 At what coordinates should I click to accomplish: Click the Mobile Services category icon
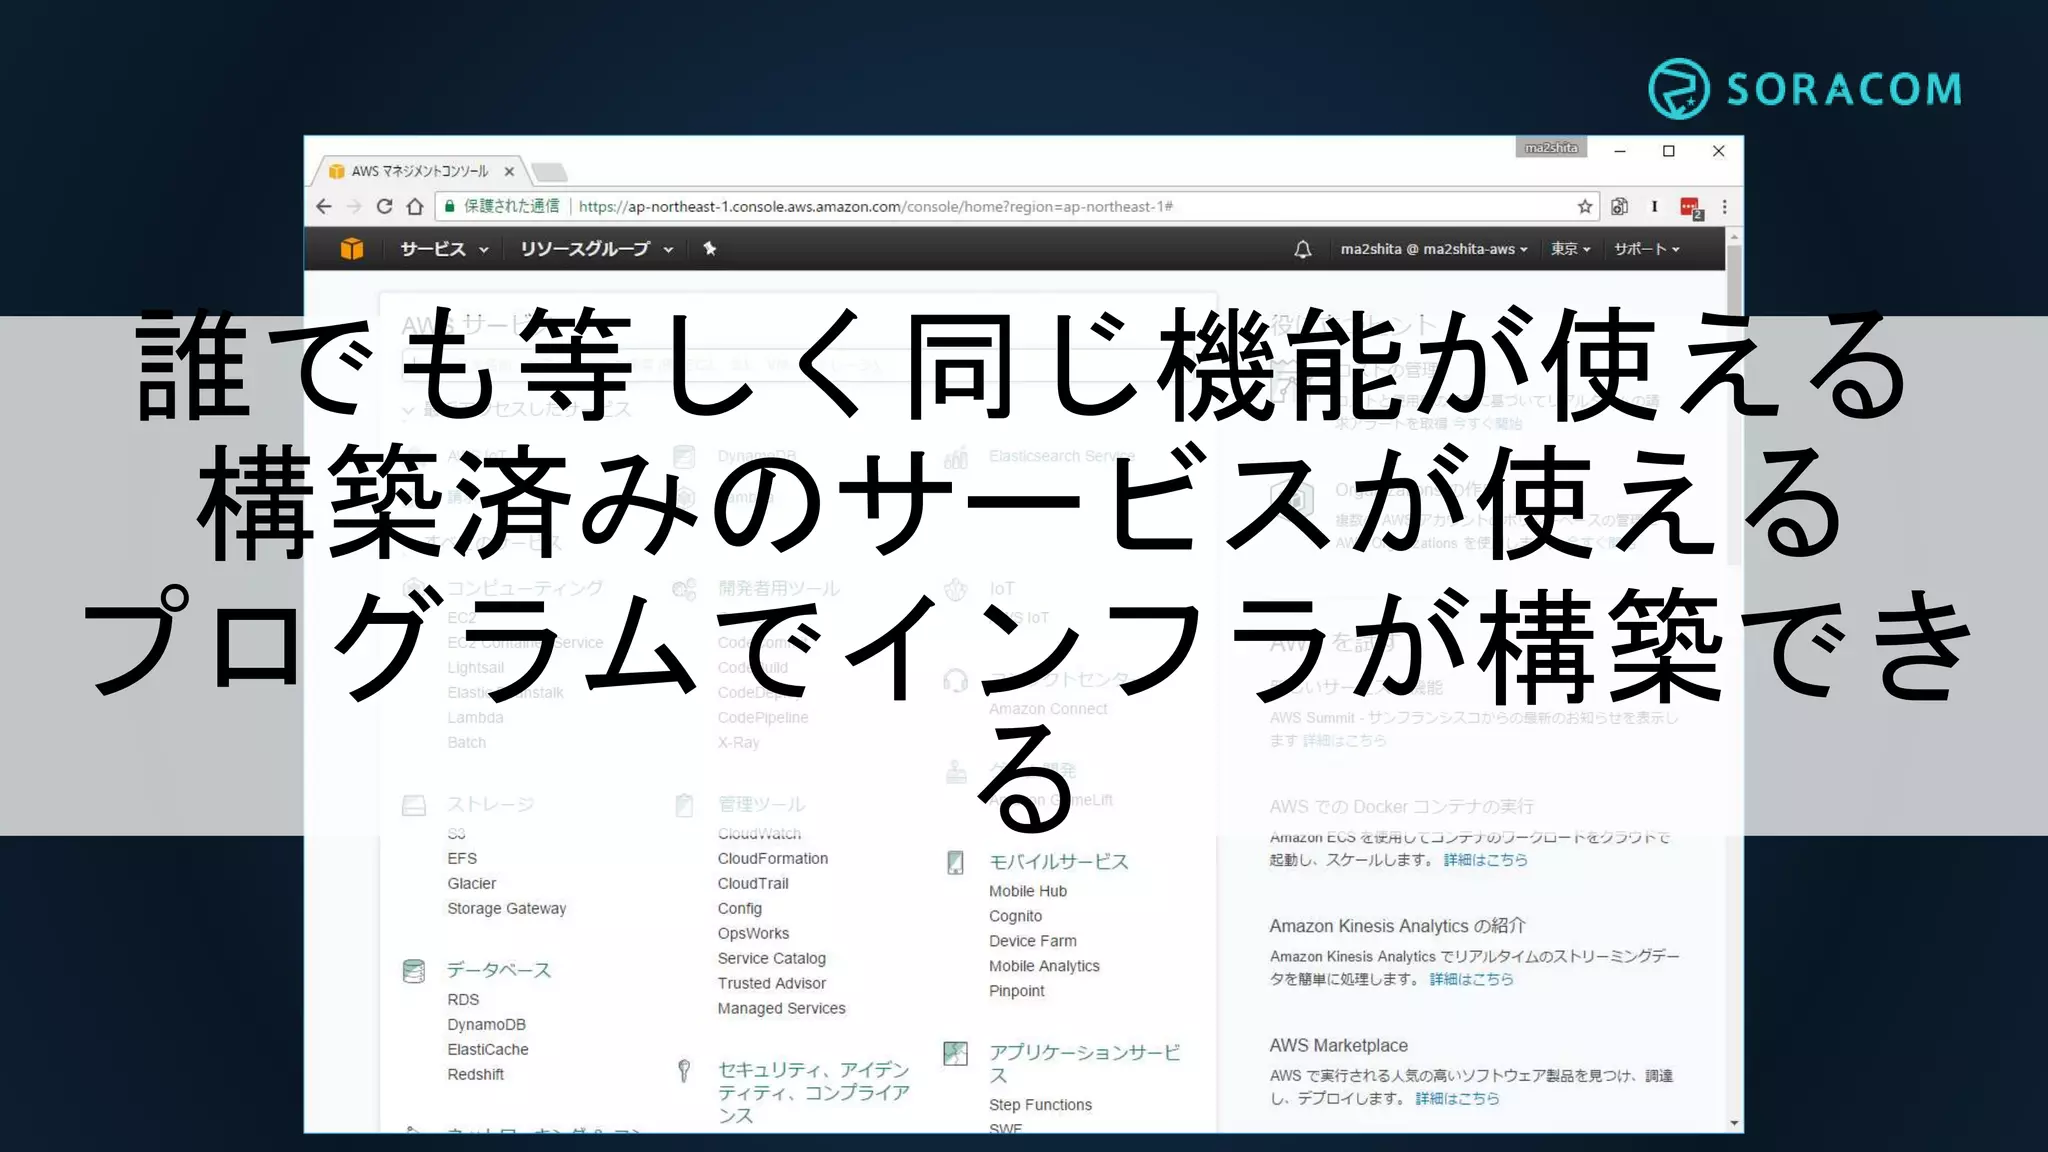[956, 863]
